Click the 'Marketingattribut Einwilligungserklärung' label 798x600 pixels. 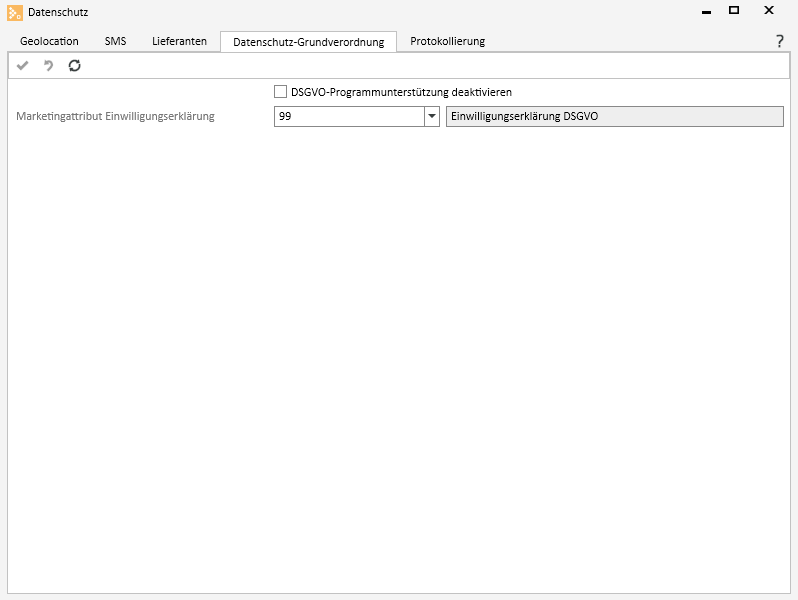point(115,116)
